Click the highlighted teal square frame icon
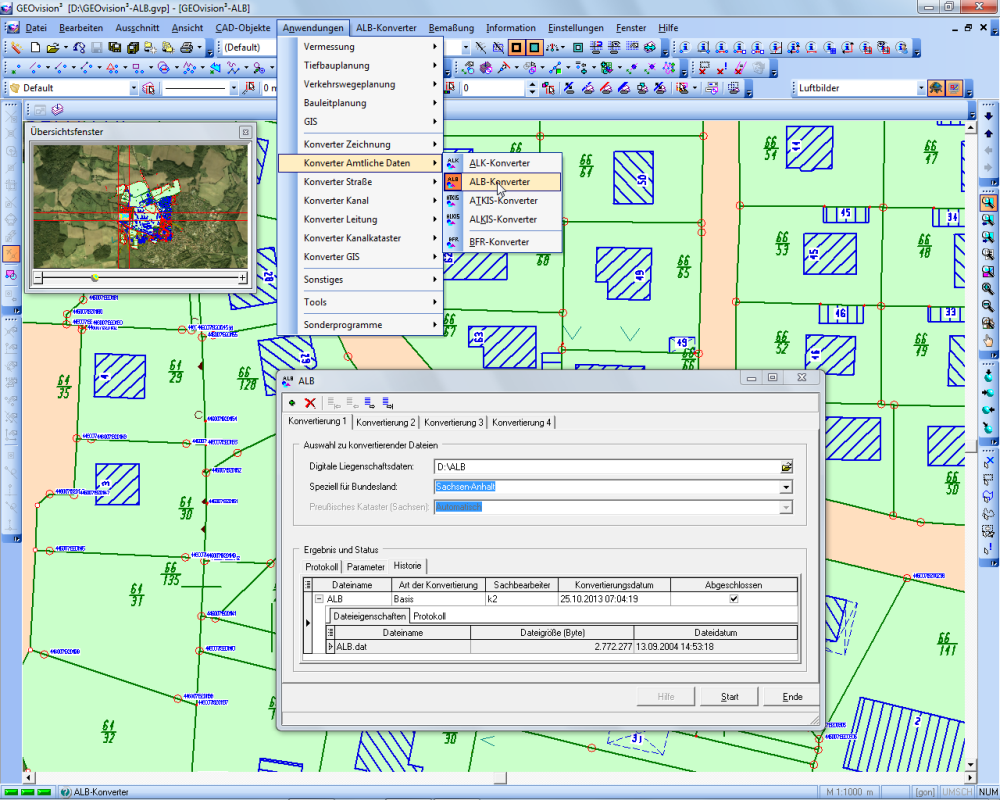The width and height of the screenshot is (1000, 800). (x=534, y=47)
